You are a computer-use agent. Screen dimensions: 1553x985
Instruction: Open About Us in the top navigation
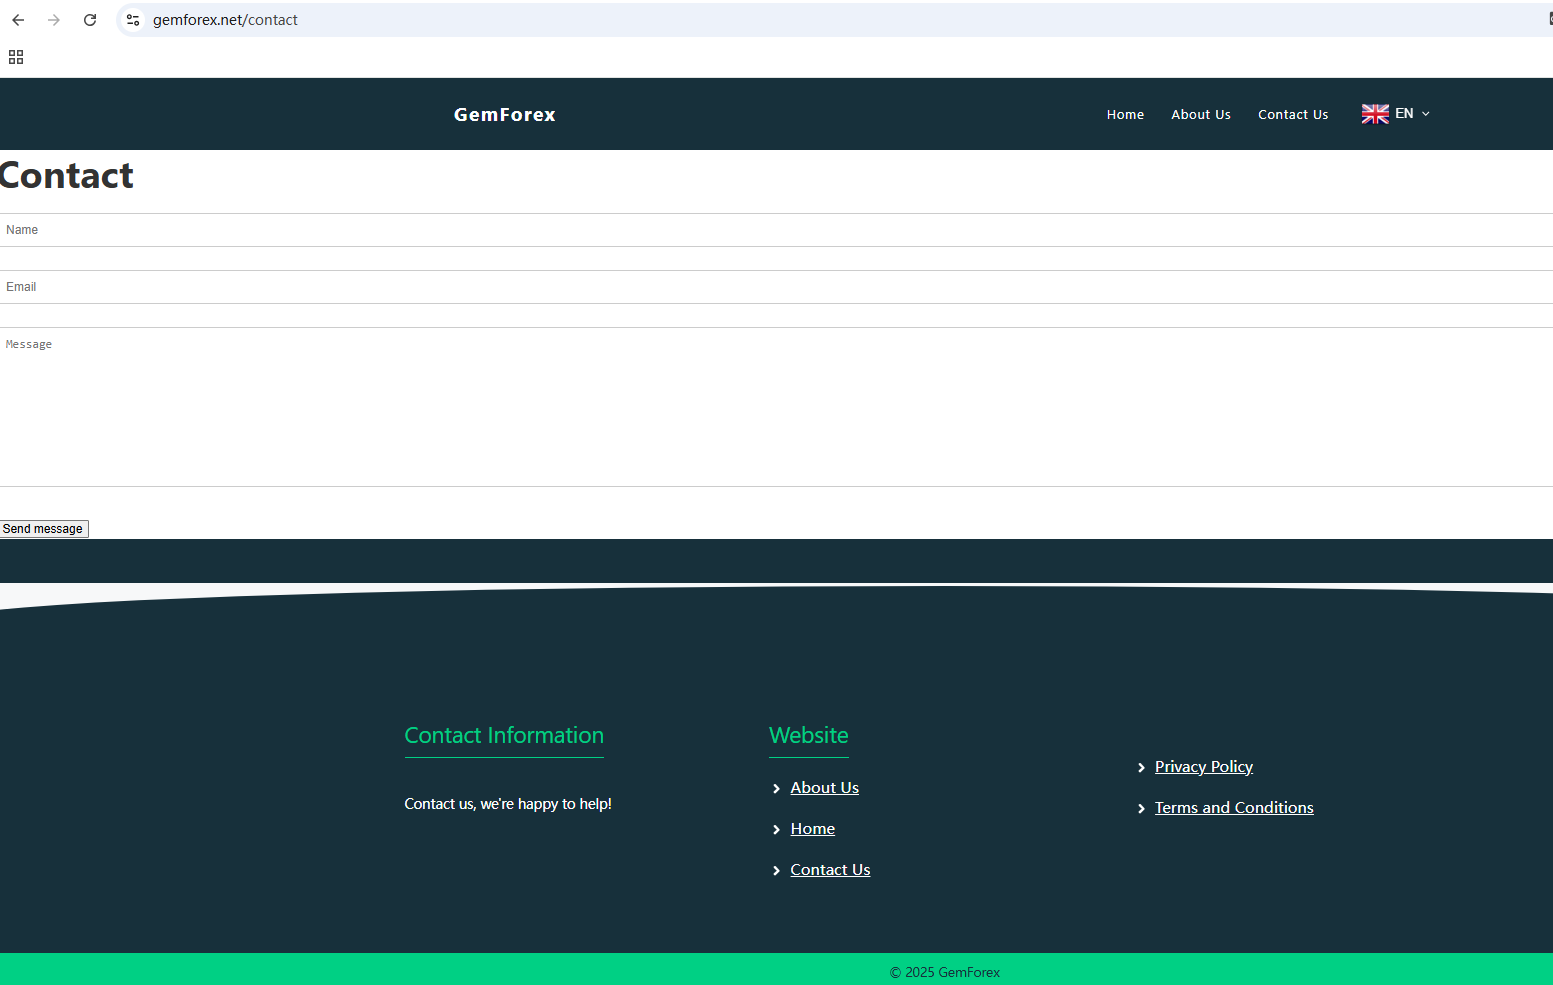pos(1200,115)
